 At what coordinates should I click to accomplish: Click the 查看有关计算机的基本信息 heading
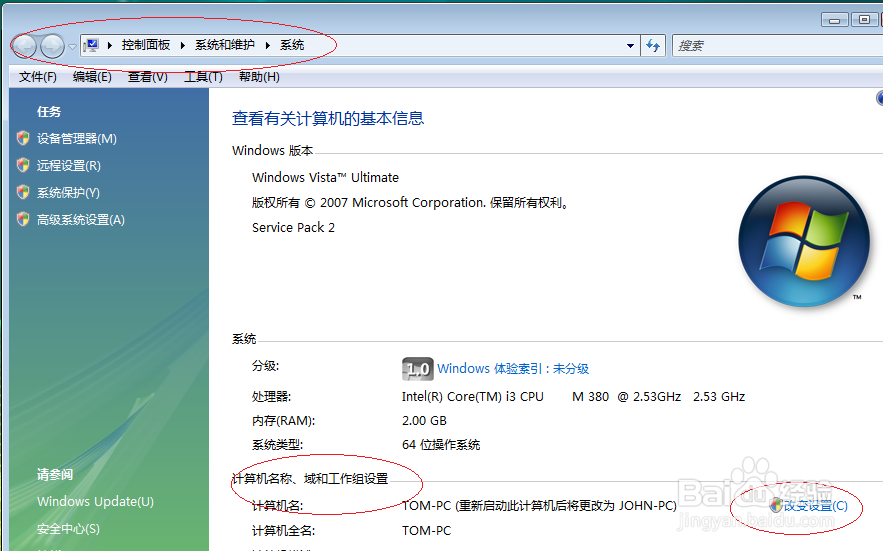click(x=328, y=118)
